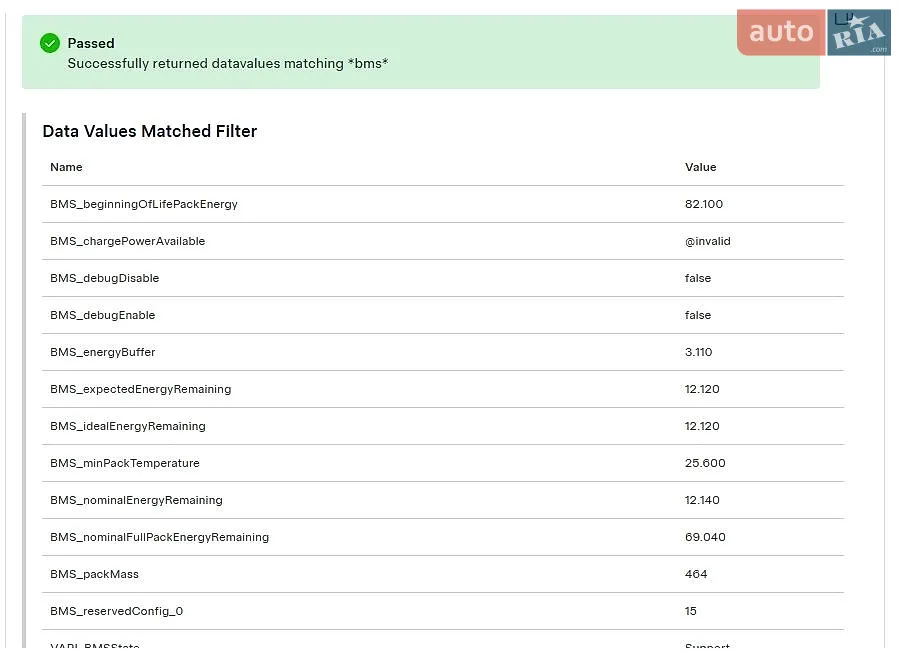
Task: Select the Name column header
Action: [x=66, y=167]
